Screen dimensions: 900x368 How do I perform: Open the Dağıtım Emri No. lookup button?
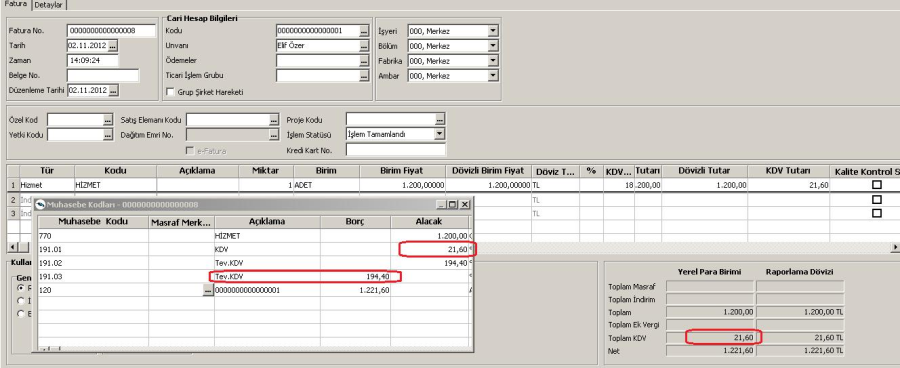(274, 135)
